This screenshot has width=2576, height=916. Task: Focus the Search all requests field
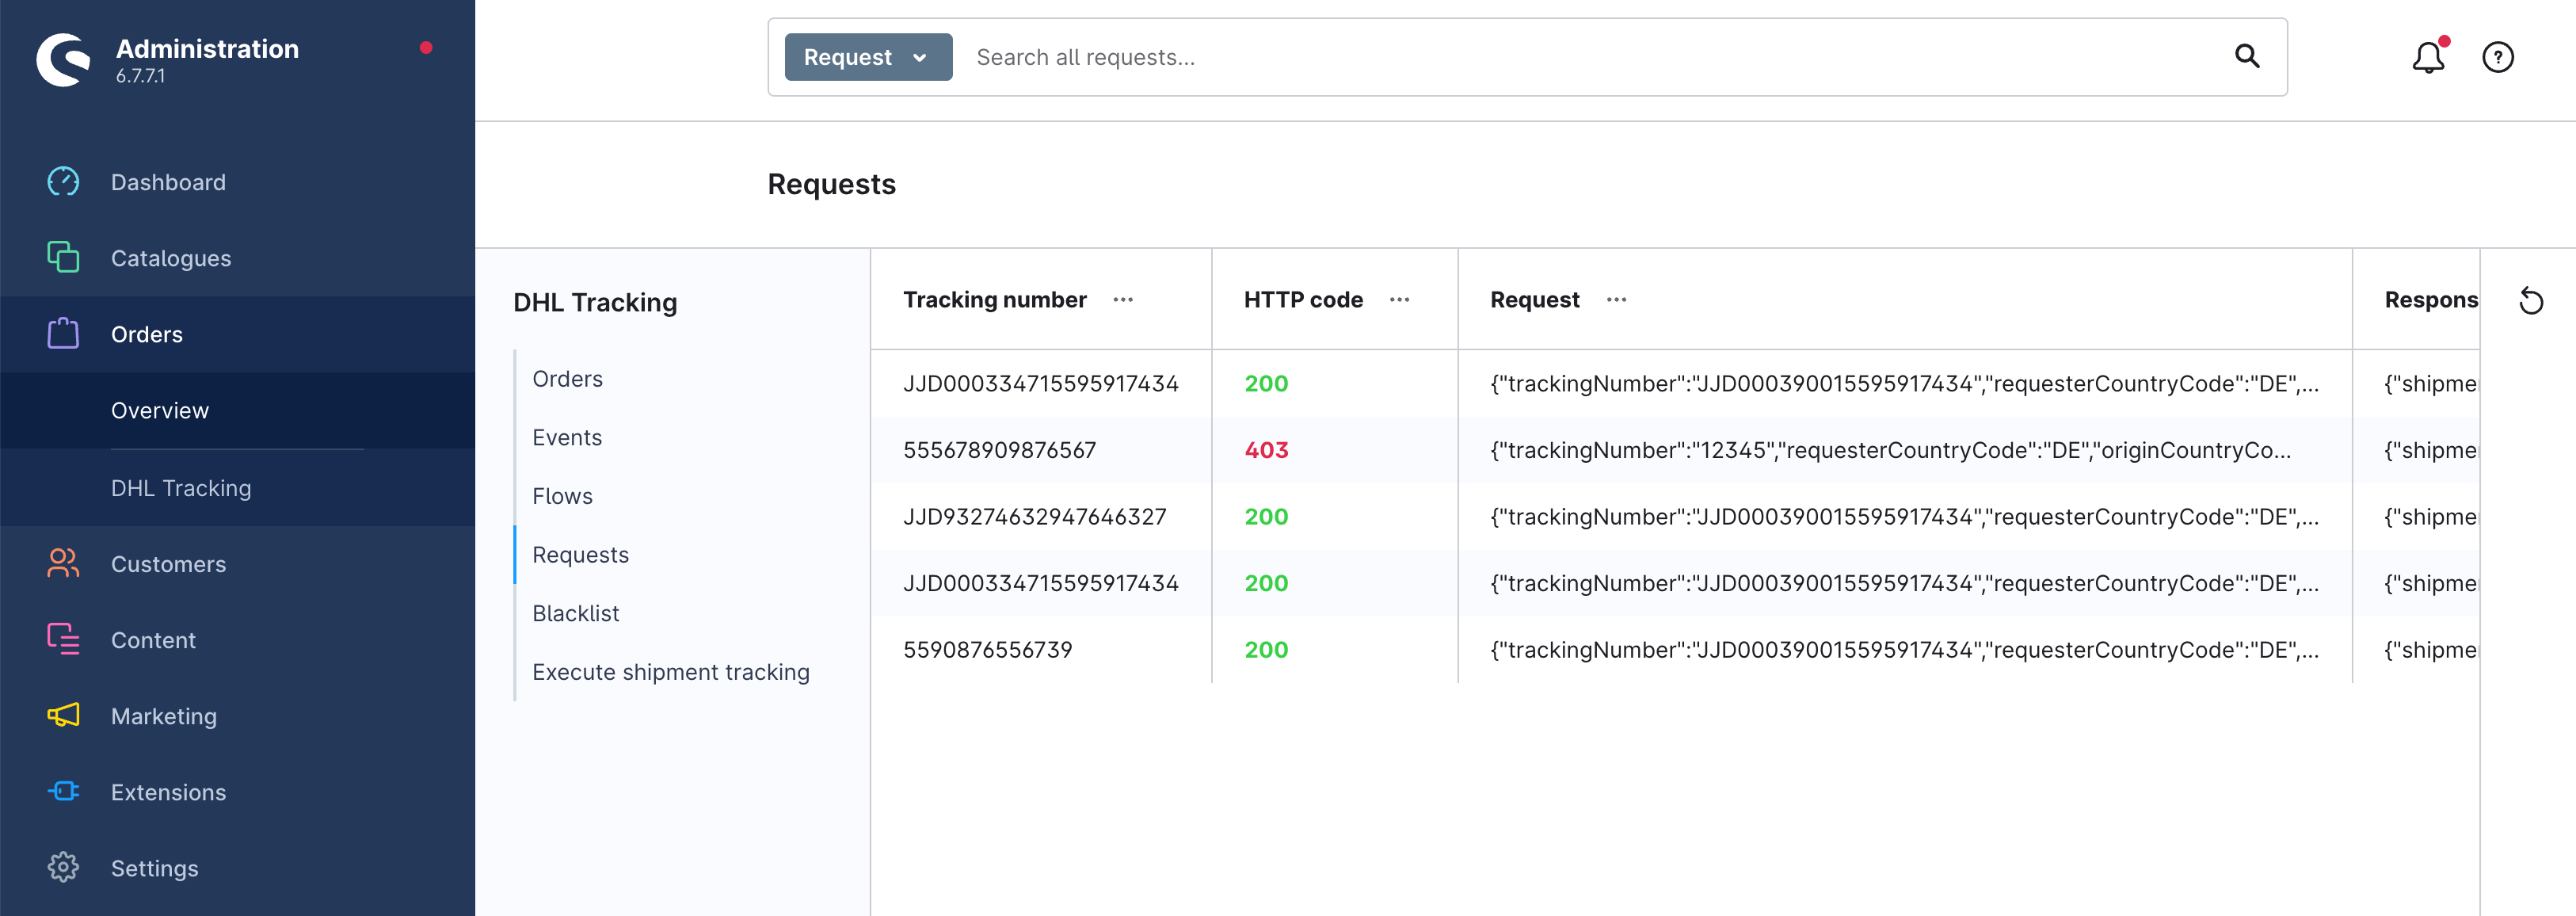click(x=1590, y=57)
